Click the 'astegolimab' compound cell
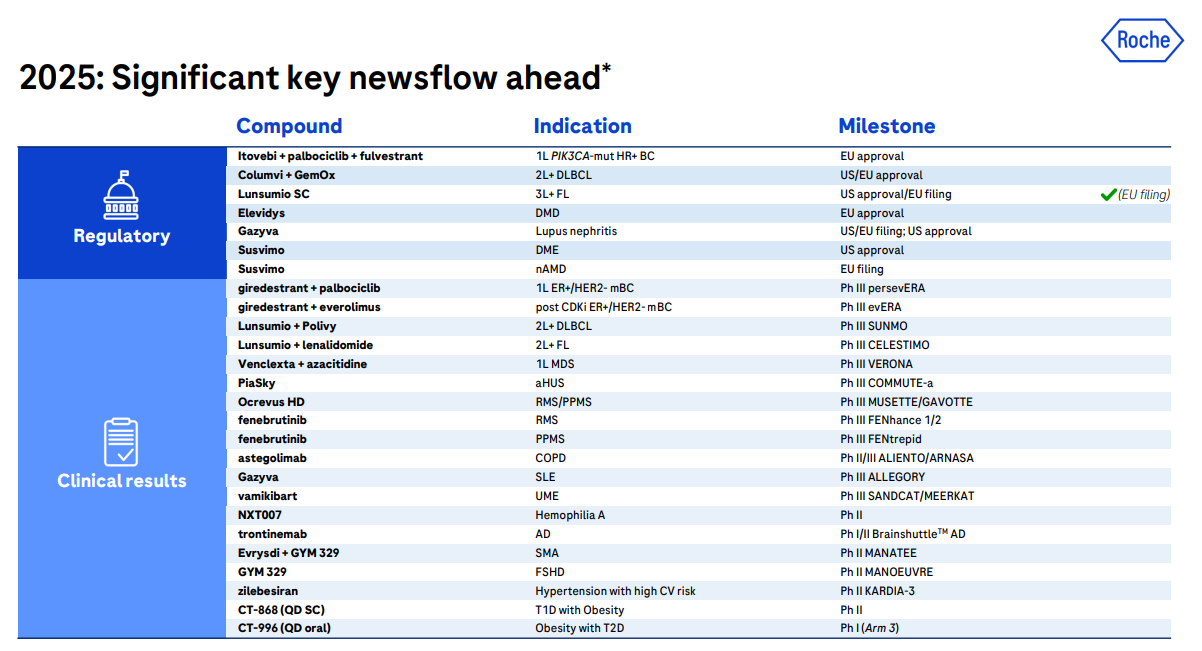Screen dimensions: 1202x651 pos(272,458)
